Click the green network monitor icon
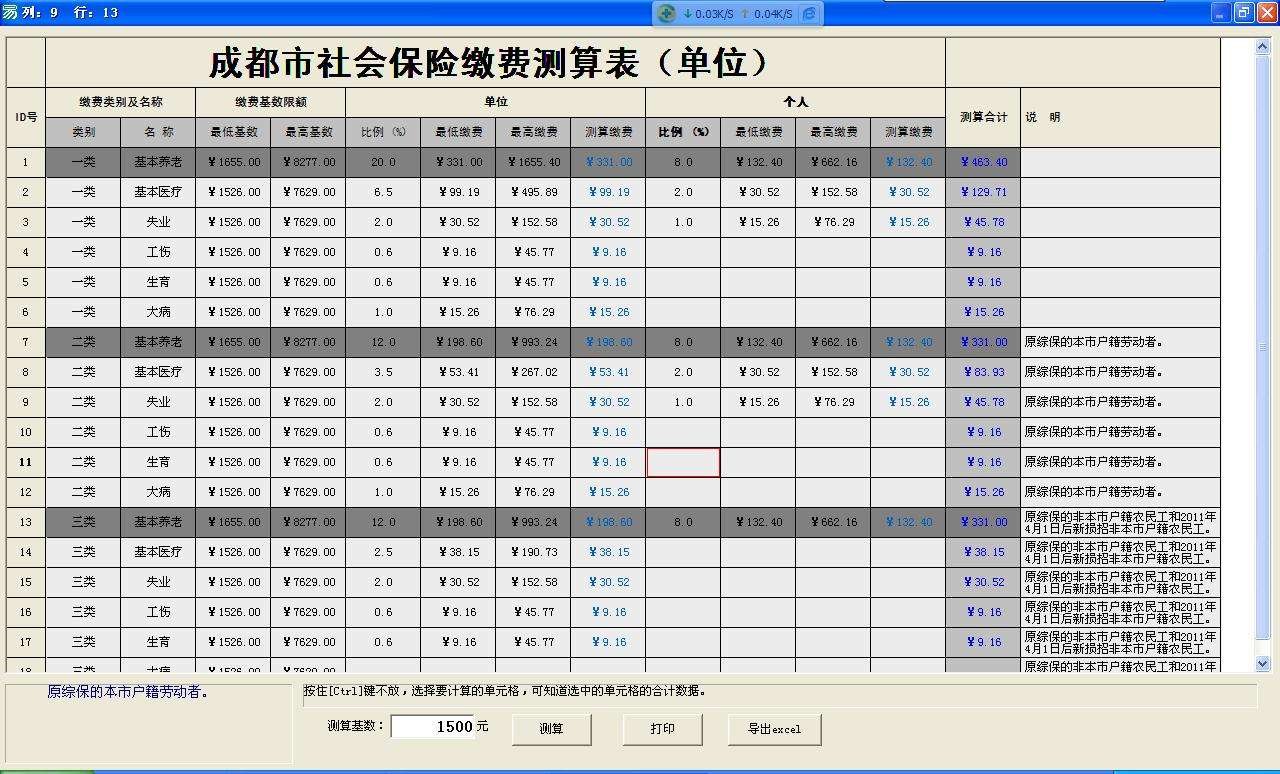1280x774 pixels. pyautogui.click(x=667, y=14)
